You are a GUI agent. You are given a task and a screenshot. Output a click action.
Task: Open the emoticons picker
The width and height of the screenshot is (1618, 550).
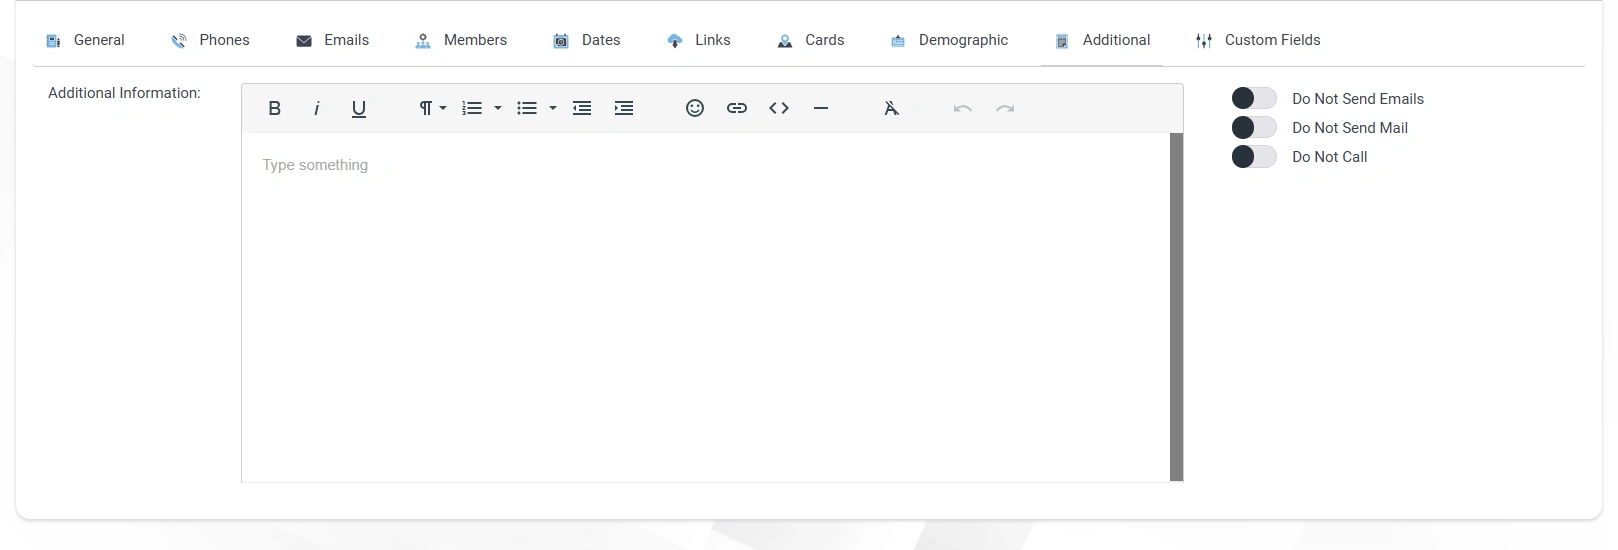(695, 108)
